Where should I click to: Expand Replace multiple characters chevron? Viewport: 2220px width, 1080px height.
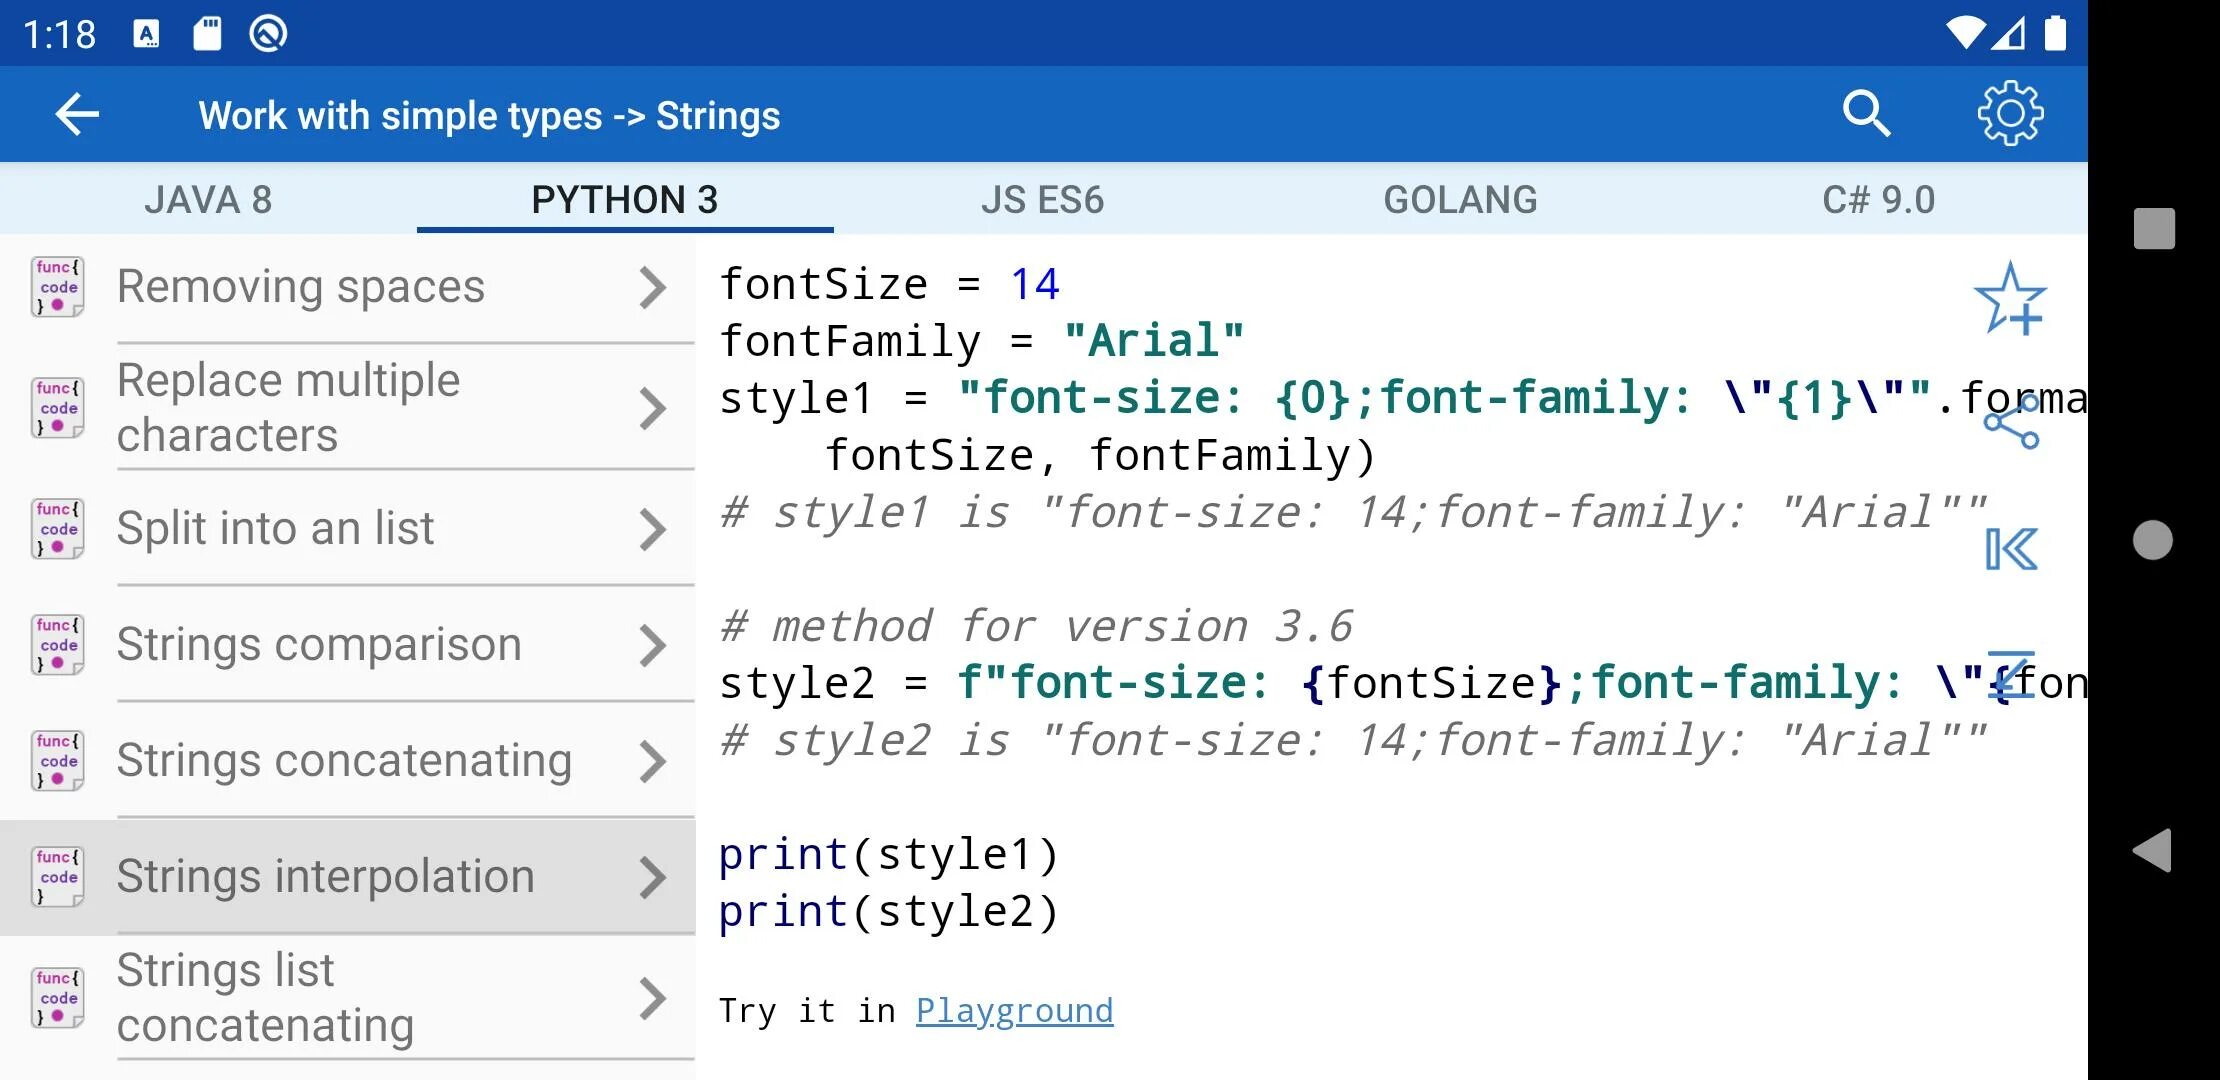[x=652, y=408]
